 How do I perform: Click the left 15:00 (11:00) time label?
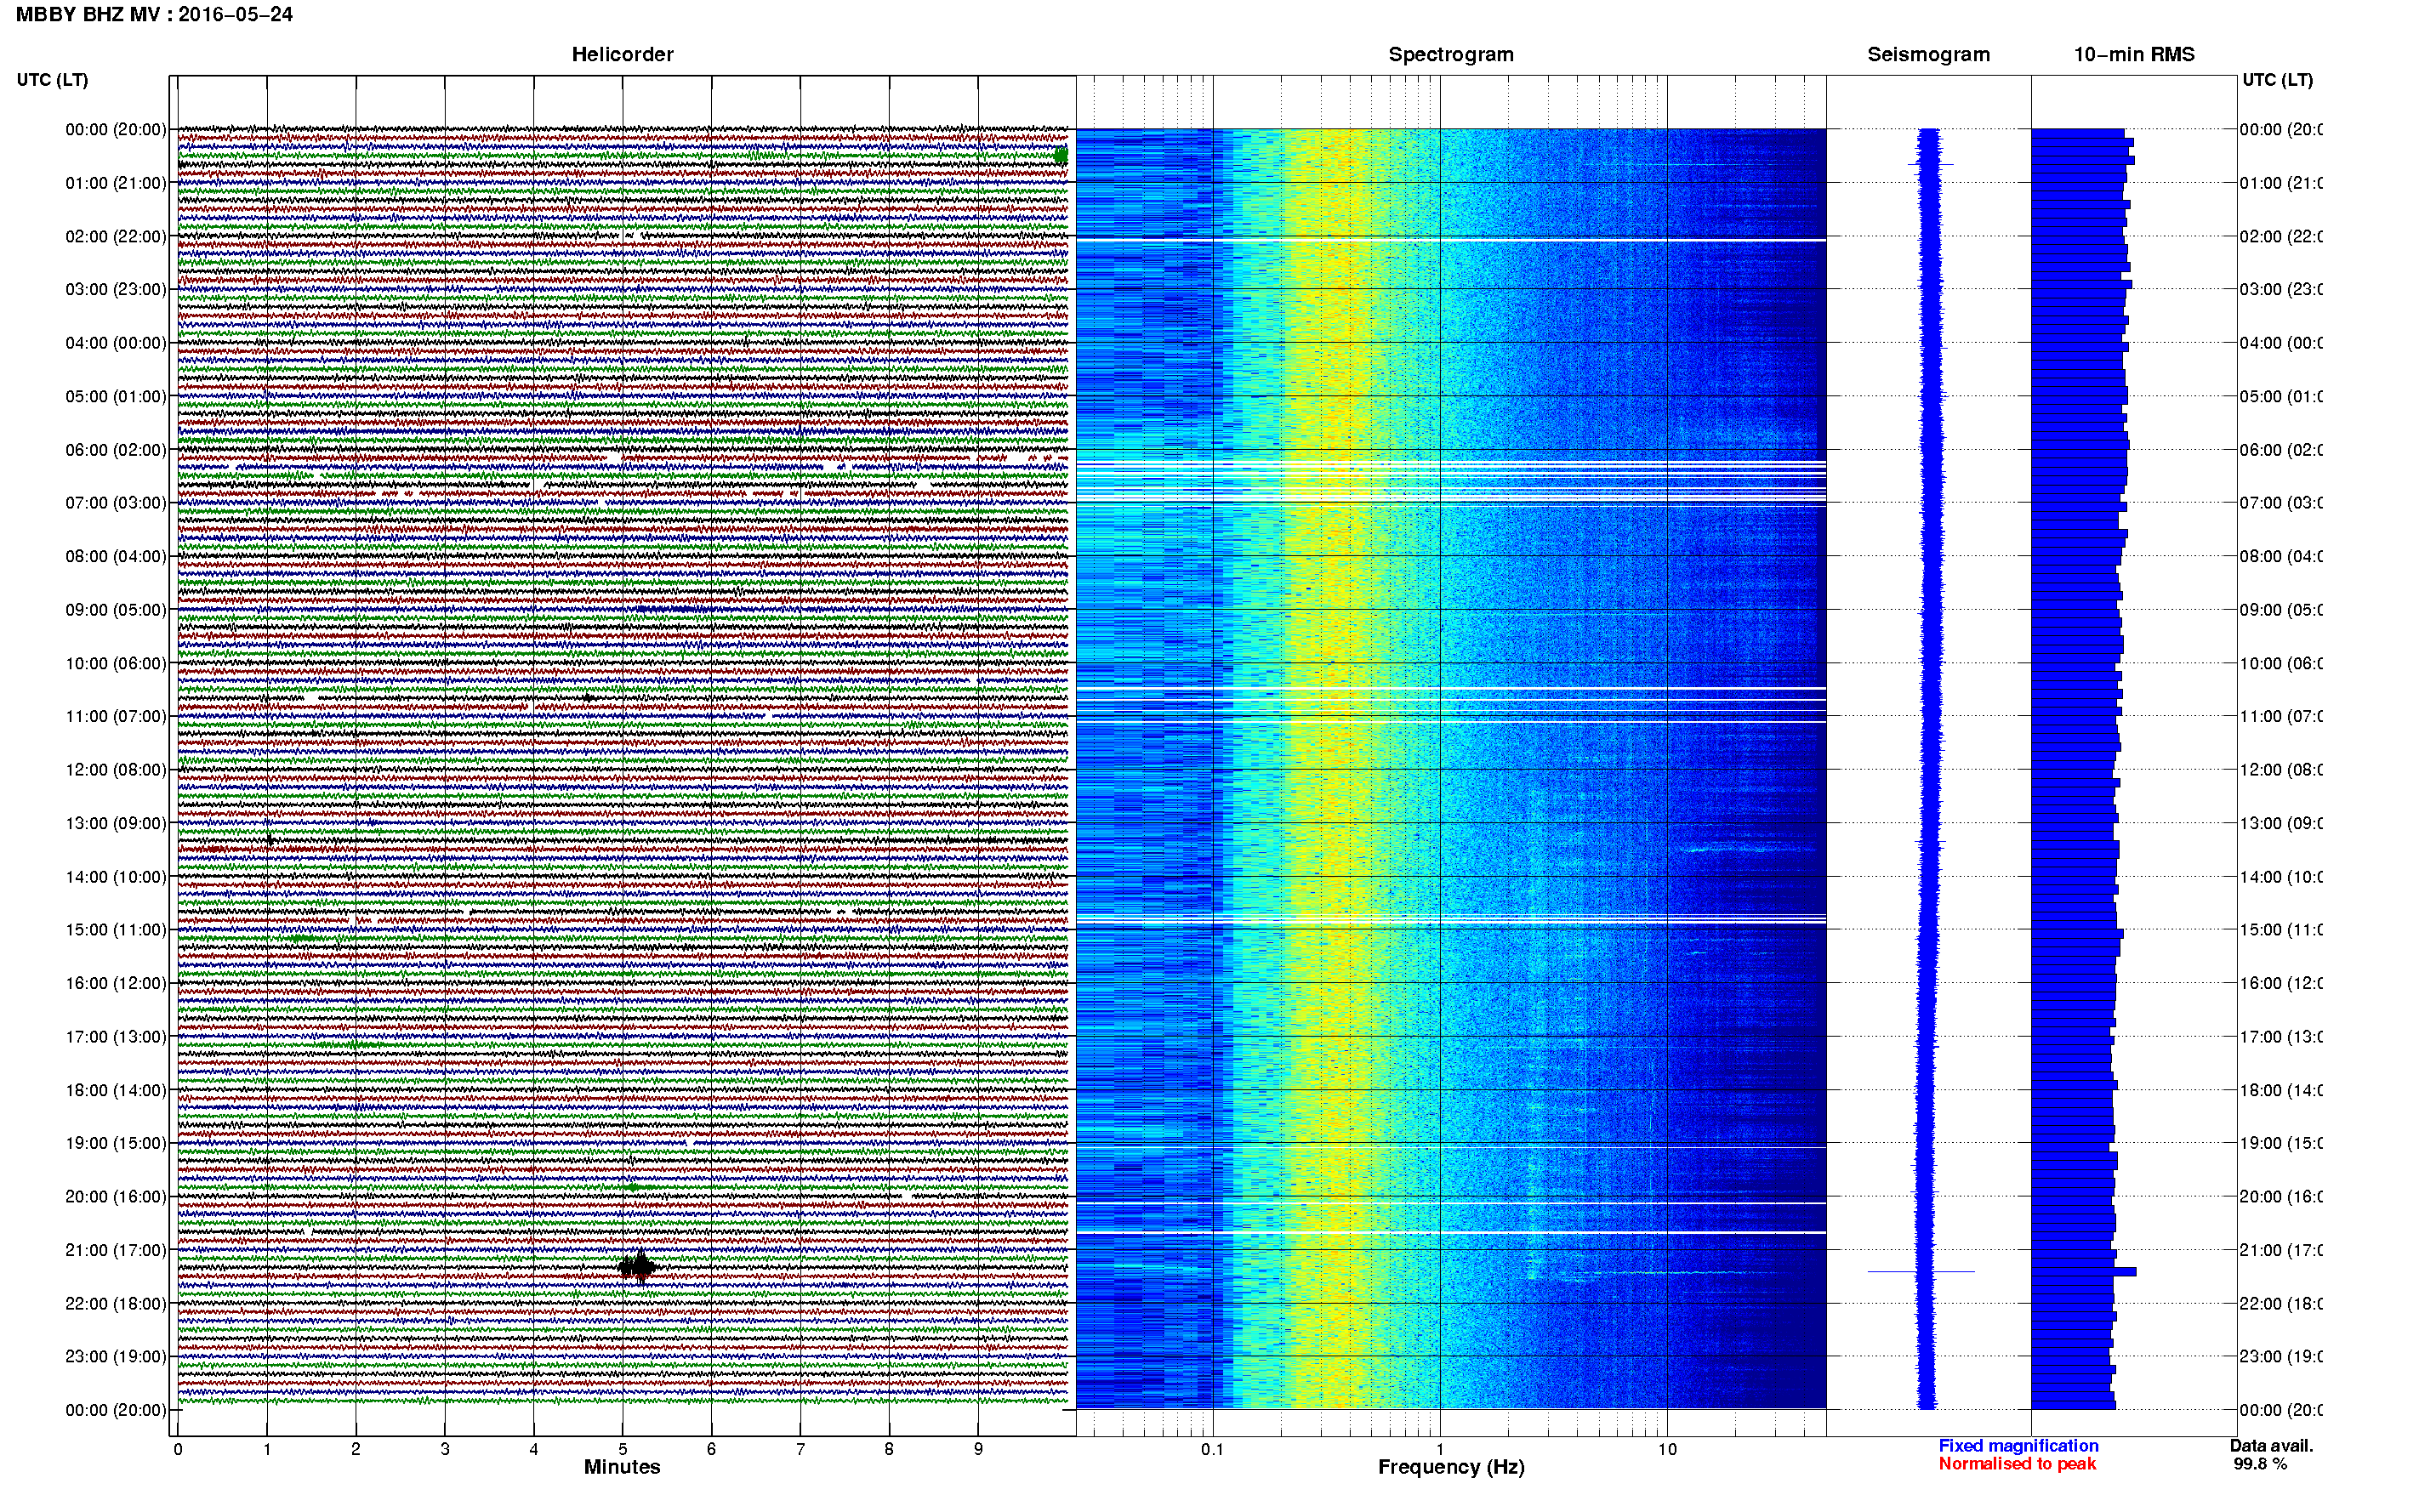pyautogui.click(x=116, y=930)
